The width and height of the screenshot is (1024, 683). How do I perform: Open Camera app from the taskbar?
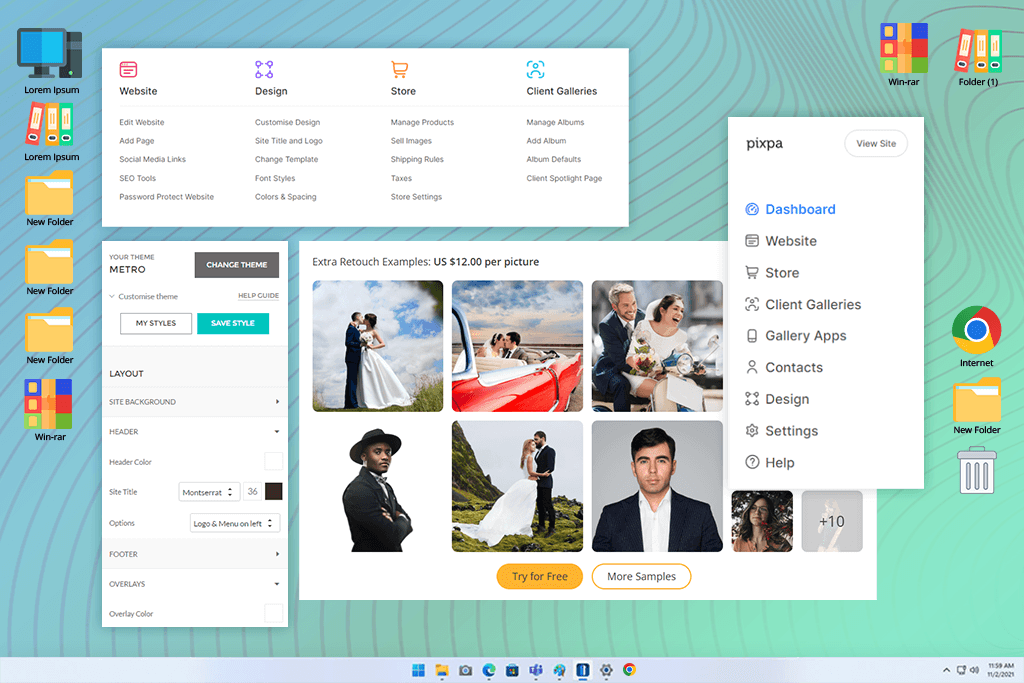[x=466, y=670]
